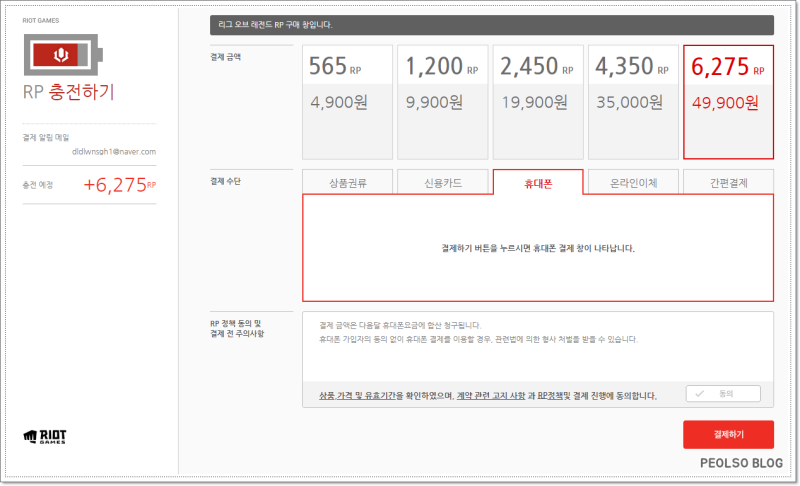Click the RP 정책 동의 및 결제 전 주의사항 label
This screenshot has width=800, height=486.
tap(237, 328)
